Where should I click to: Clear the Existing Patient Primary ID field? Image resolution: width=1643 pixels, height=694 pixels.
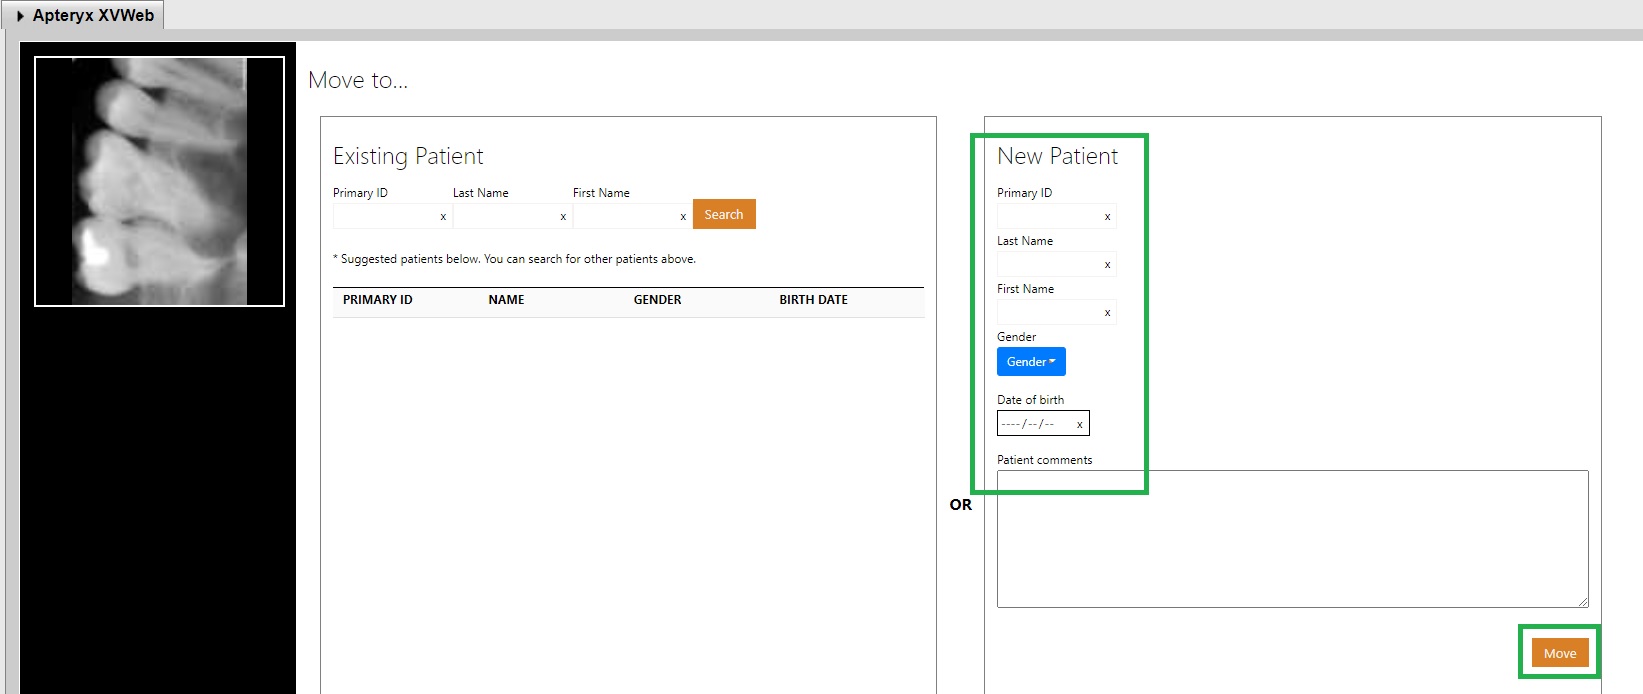(x=443, y=217)
